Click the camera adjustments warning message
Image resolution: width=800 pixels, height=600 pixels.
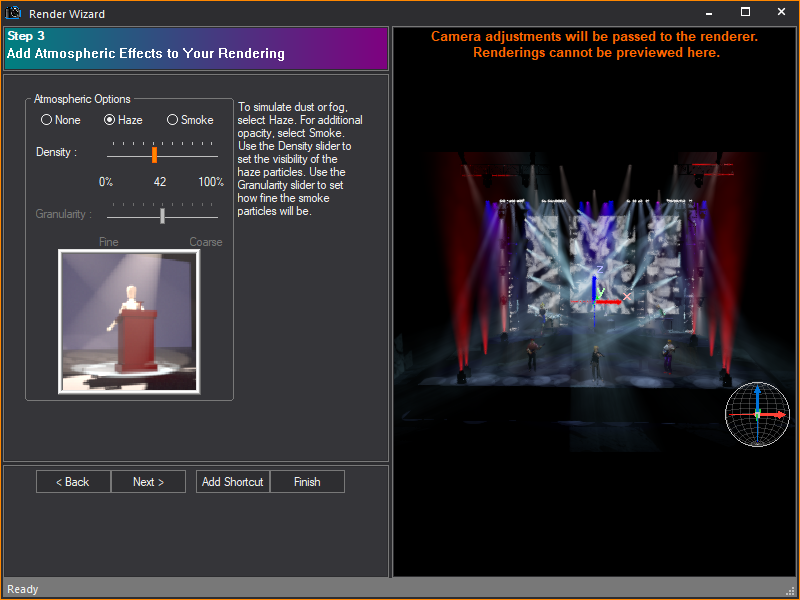(x=597, y=44)
